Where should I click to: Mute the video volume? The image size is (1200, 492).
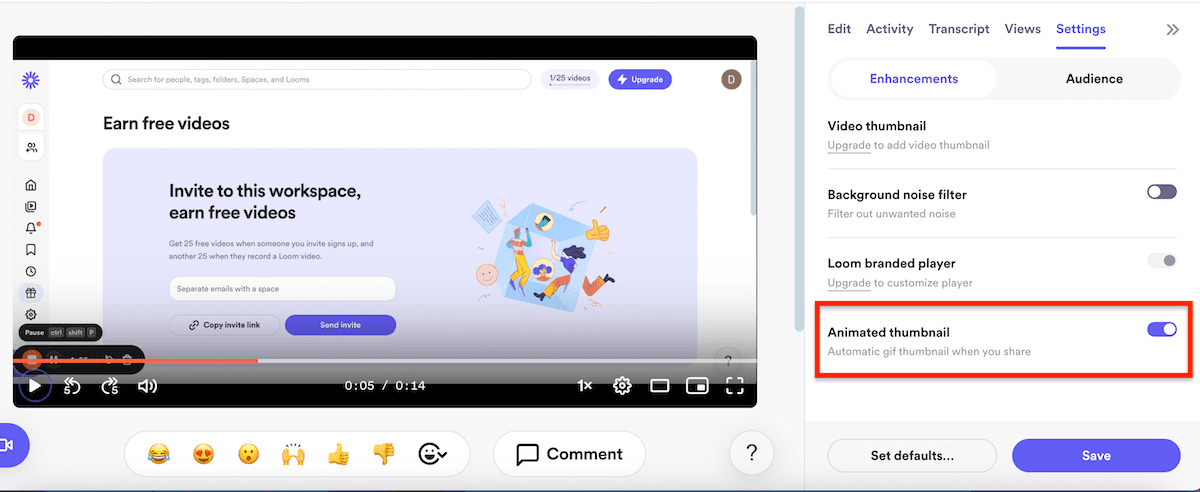(147, 385)
